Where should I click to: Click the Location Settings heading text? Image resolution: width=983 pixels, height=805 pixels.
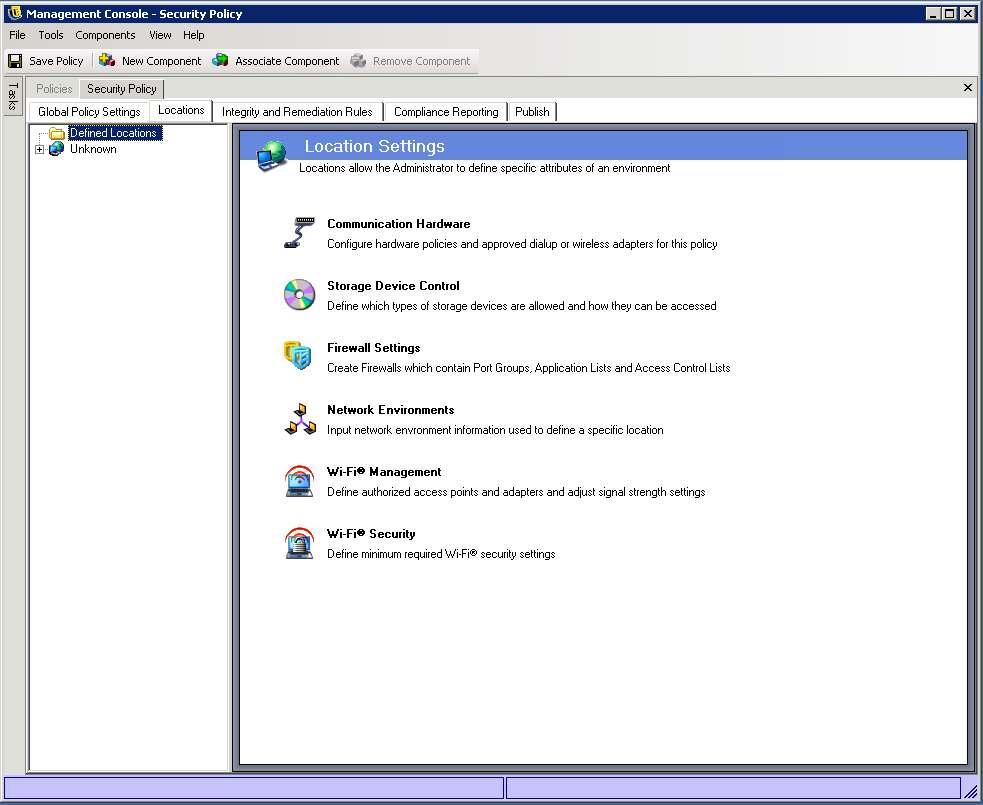pos(374,146)
